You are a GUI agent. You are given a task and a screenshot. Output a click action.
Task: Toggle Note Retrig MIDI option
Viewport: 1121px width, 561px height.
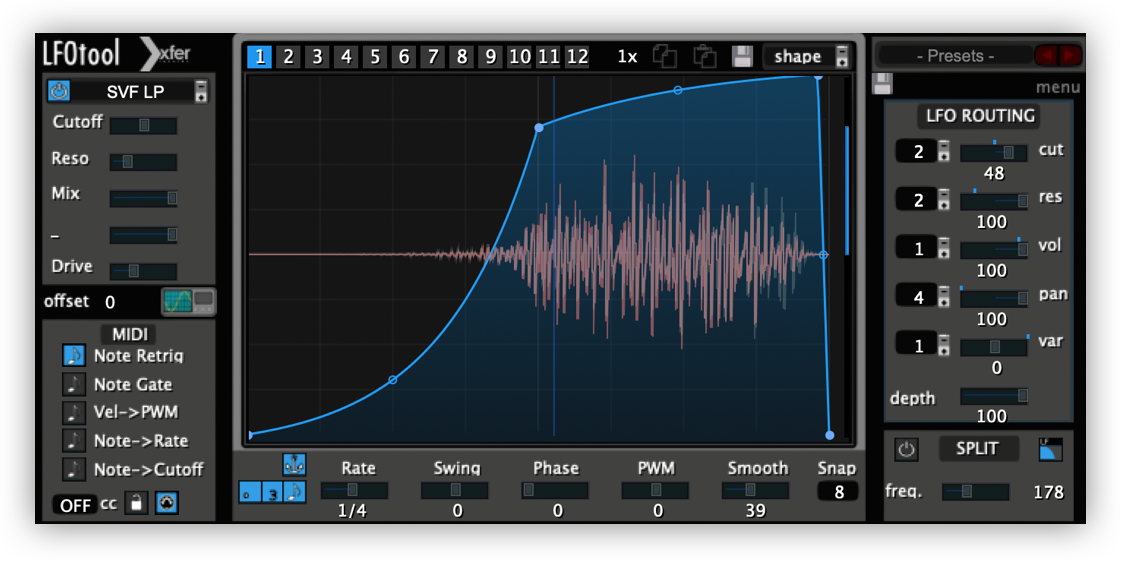pyautogui.click(x=73, y=356)
